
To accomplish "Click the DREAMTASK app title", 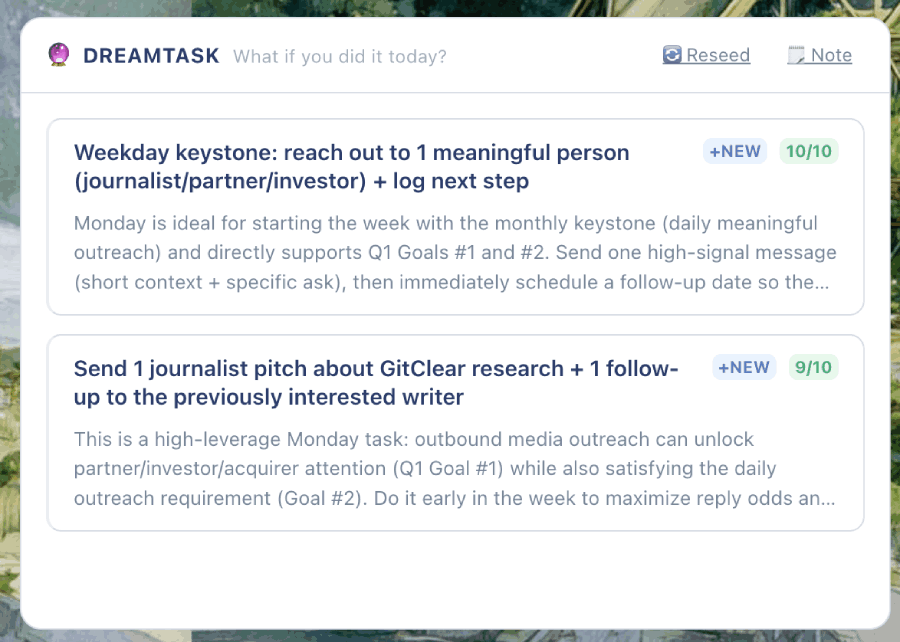I will point(151,56).
